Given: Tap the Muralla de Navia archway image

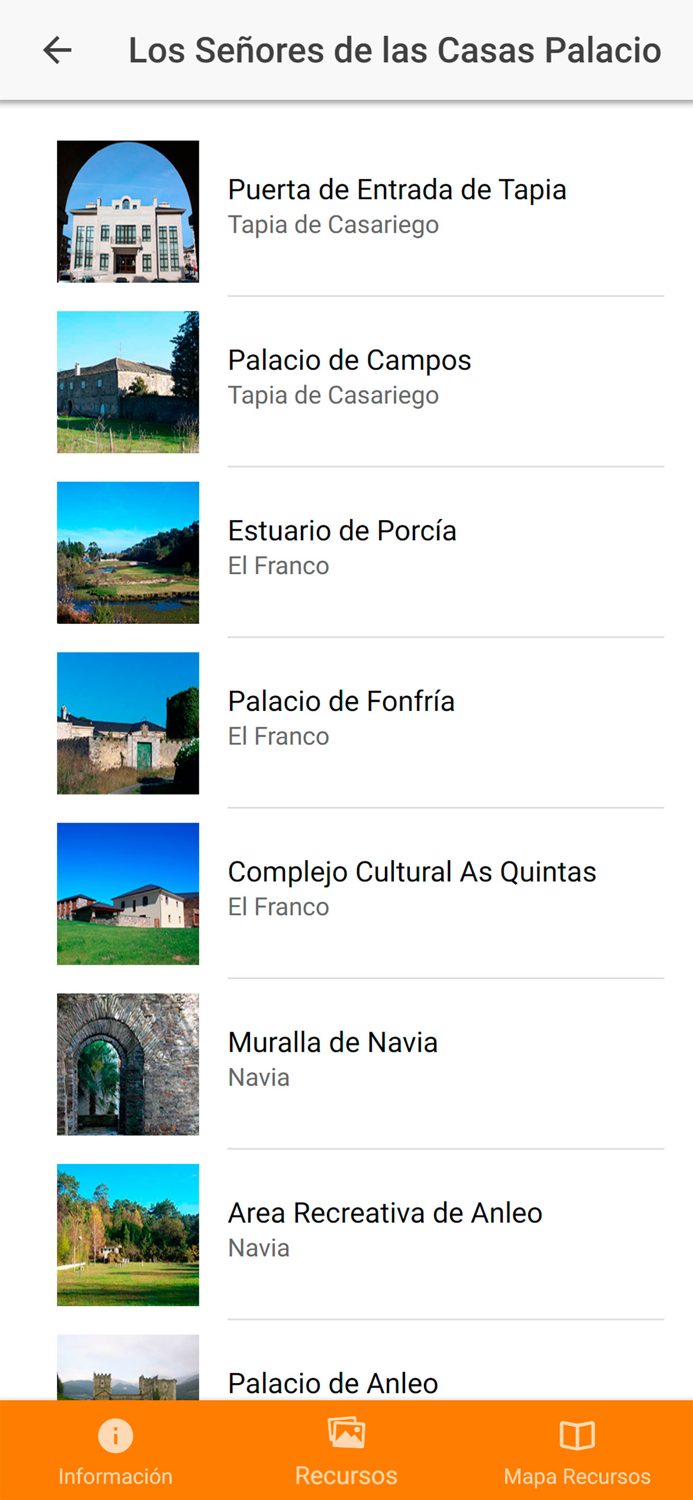Looking at the screenshot, I should 128,1063.
